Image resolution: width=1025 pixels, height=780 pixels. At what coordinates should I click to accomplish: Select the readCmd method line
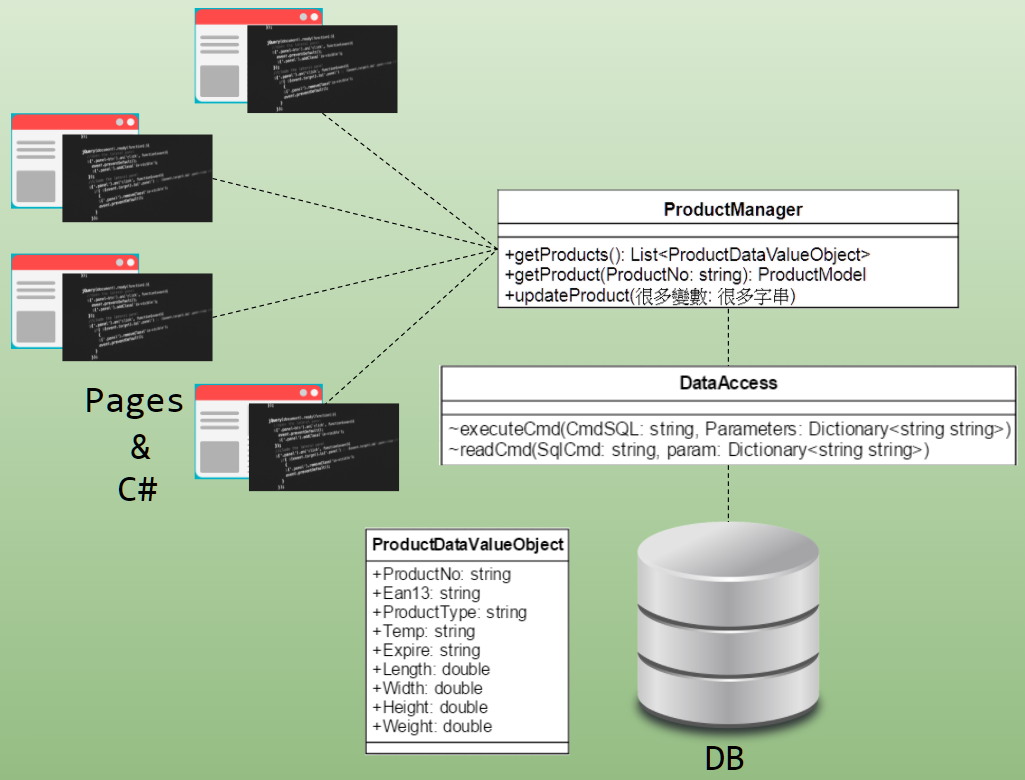coord(688,450)
